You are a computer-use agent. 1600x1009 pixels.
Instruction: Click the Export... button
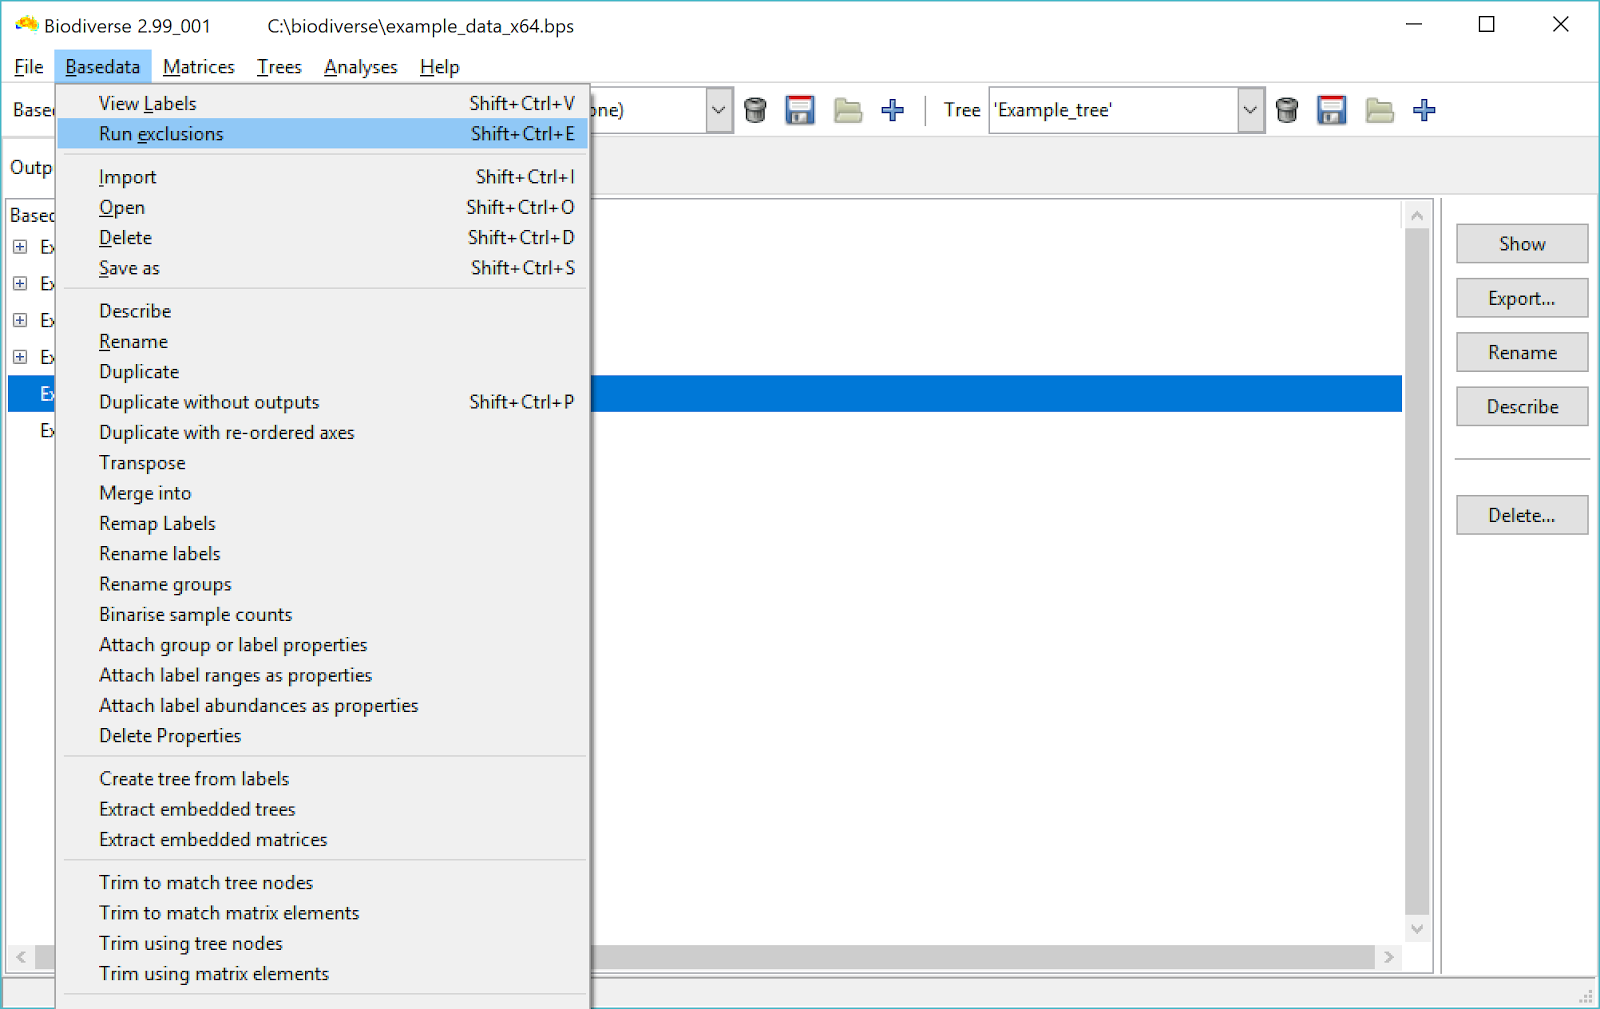(1521, 298)
